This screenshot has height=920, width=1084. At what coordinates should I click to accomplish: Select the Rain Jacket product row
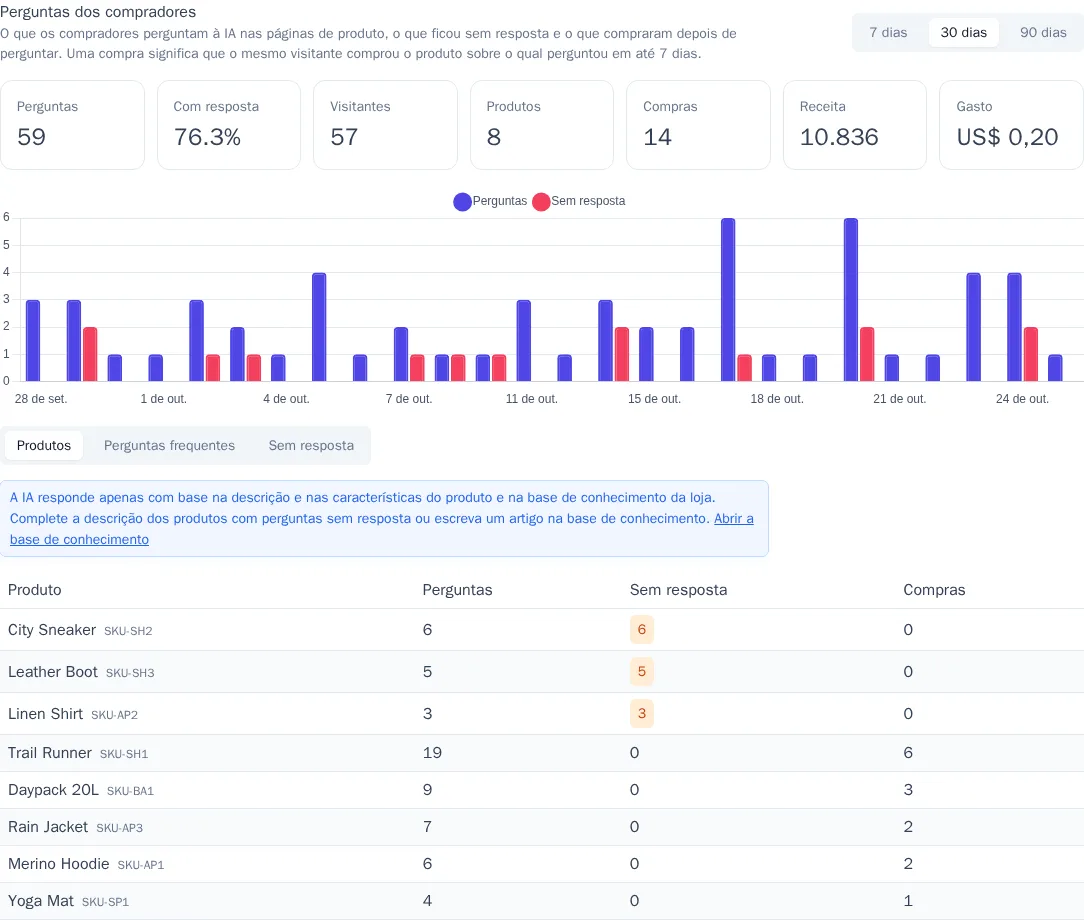(x=542, y=827)
